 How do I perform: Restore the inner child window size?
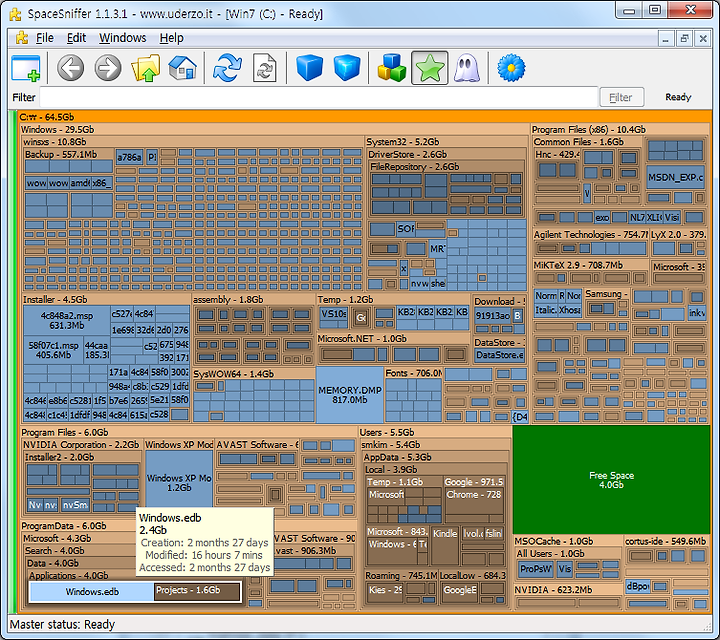[x=684, y=39]
